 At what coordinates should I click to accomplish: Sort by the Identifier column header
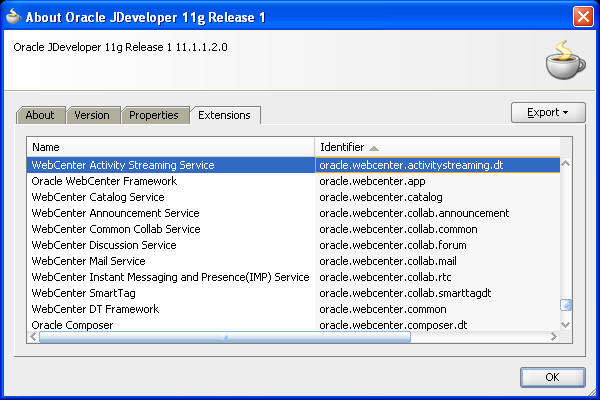click(437, 147)
